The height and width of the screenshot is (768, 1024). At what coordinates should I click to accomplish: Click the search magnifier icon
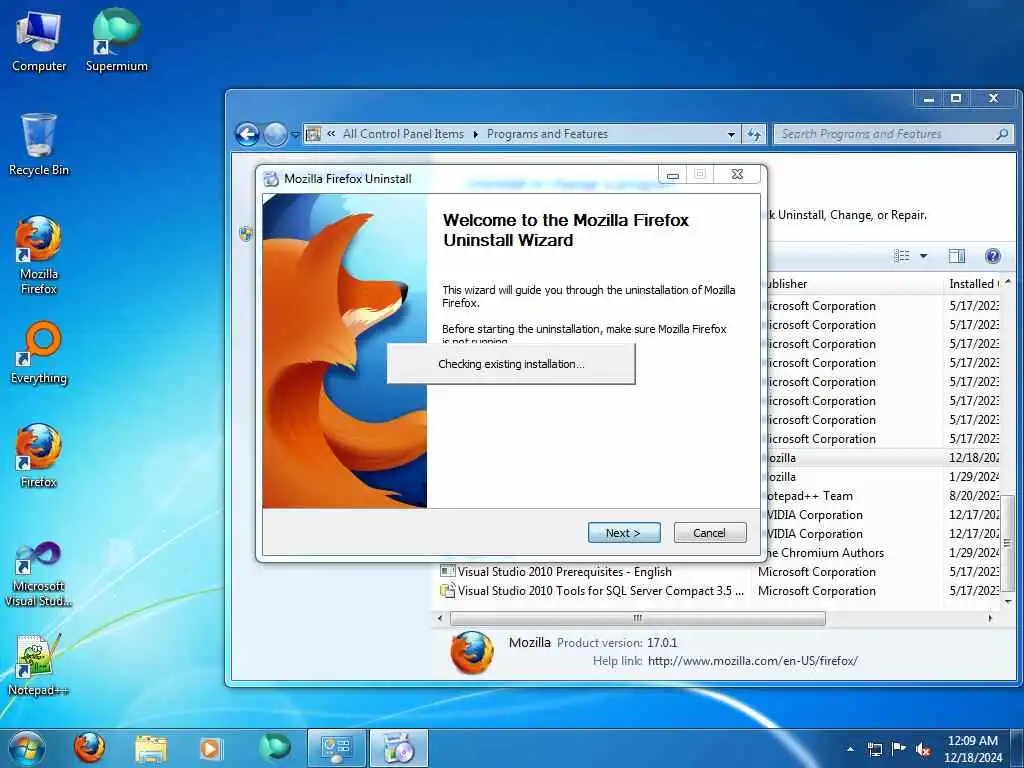pos(1002,134)
